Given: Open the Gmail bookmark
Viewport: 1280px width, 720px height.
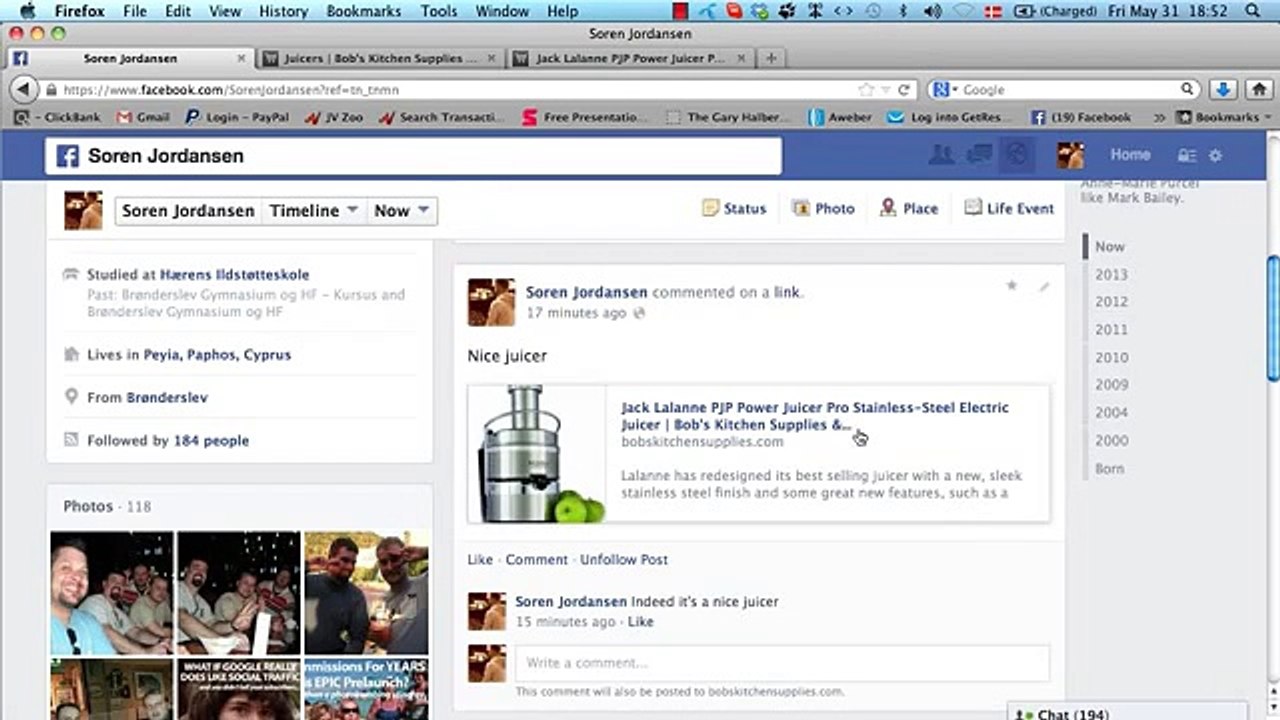Looking at the screenshot, I should coord(143,117).
